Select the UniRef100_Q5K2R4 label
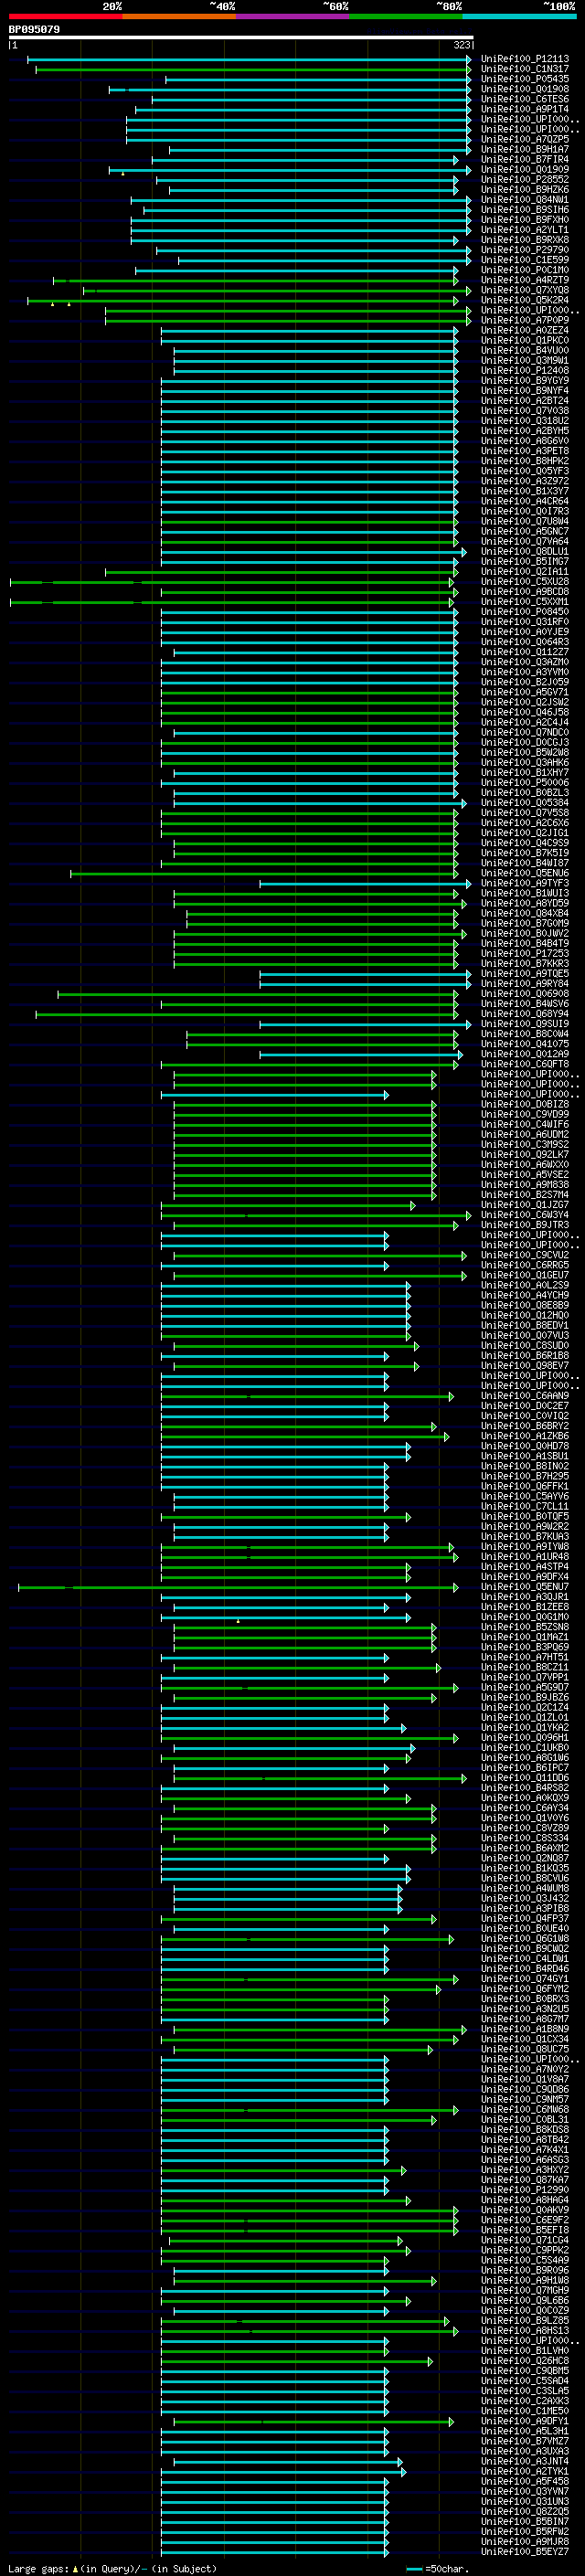 (525, 300)
